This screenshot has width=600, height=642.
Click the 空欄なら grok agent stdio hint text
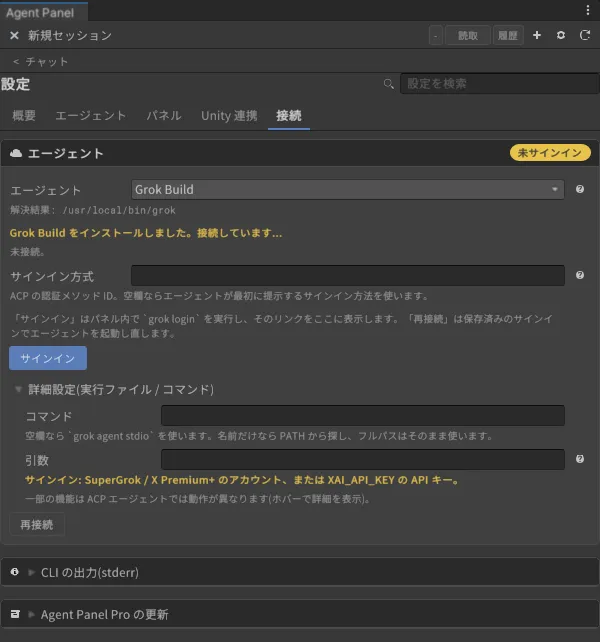[259, 436]
